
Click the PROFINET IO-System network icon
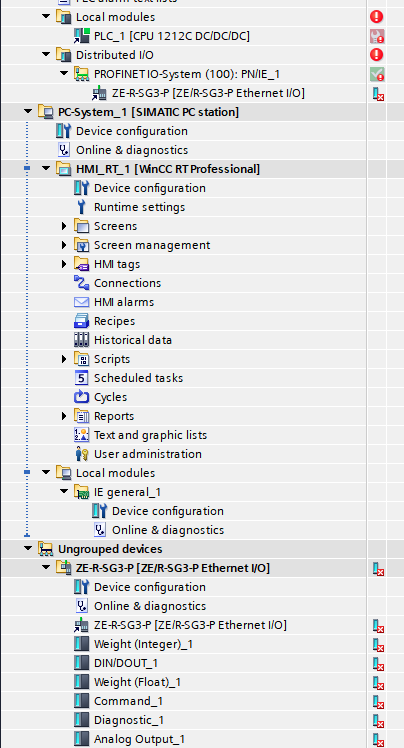pos(82,74)
